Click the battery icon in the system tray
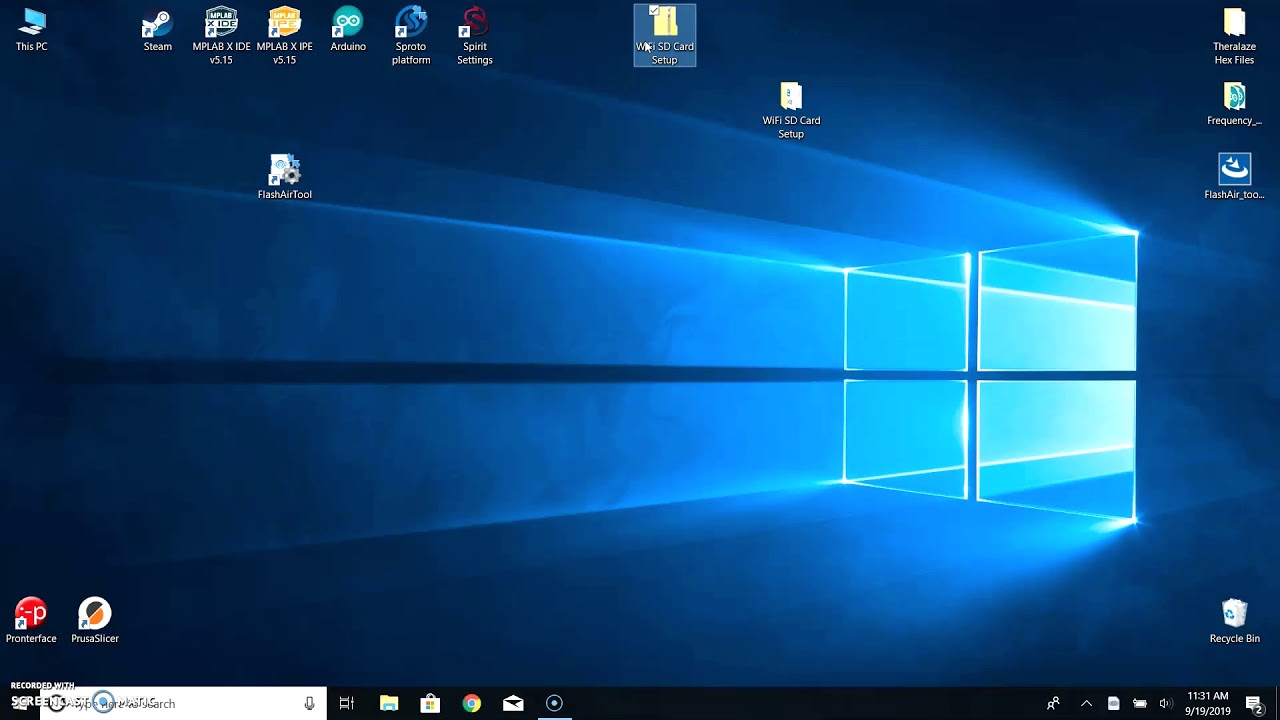The image size is (1280, 720). pyautogui.click(x=1139, y=703)
